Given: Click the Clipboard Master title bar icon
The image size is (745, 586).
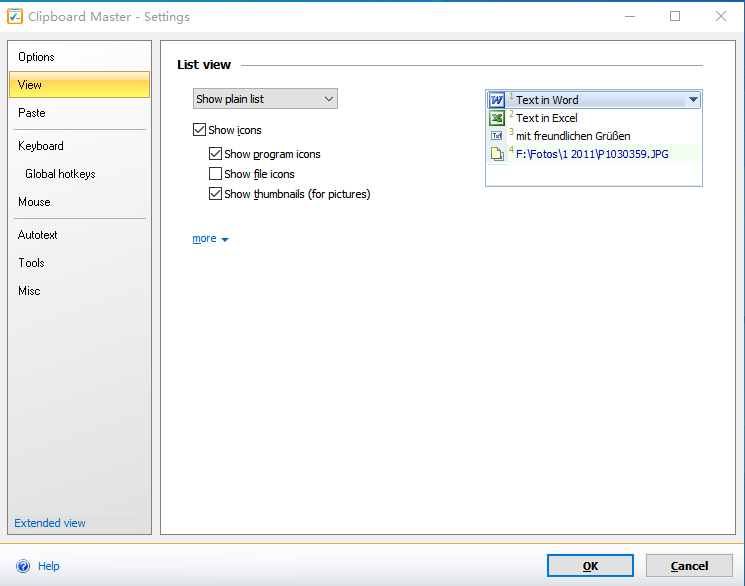Looking at the screenshot, I should pyautogui.click(x=15, y=17).
